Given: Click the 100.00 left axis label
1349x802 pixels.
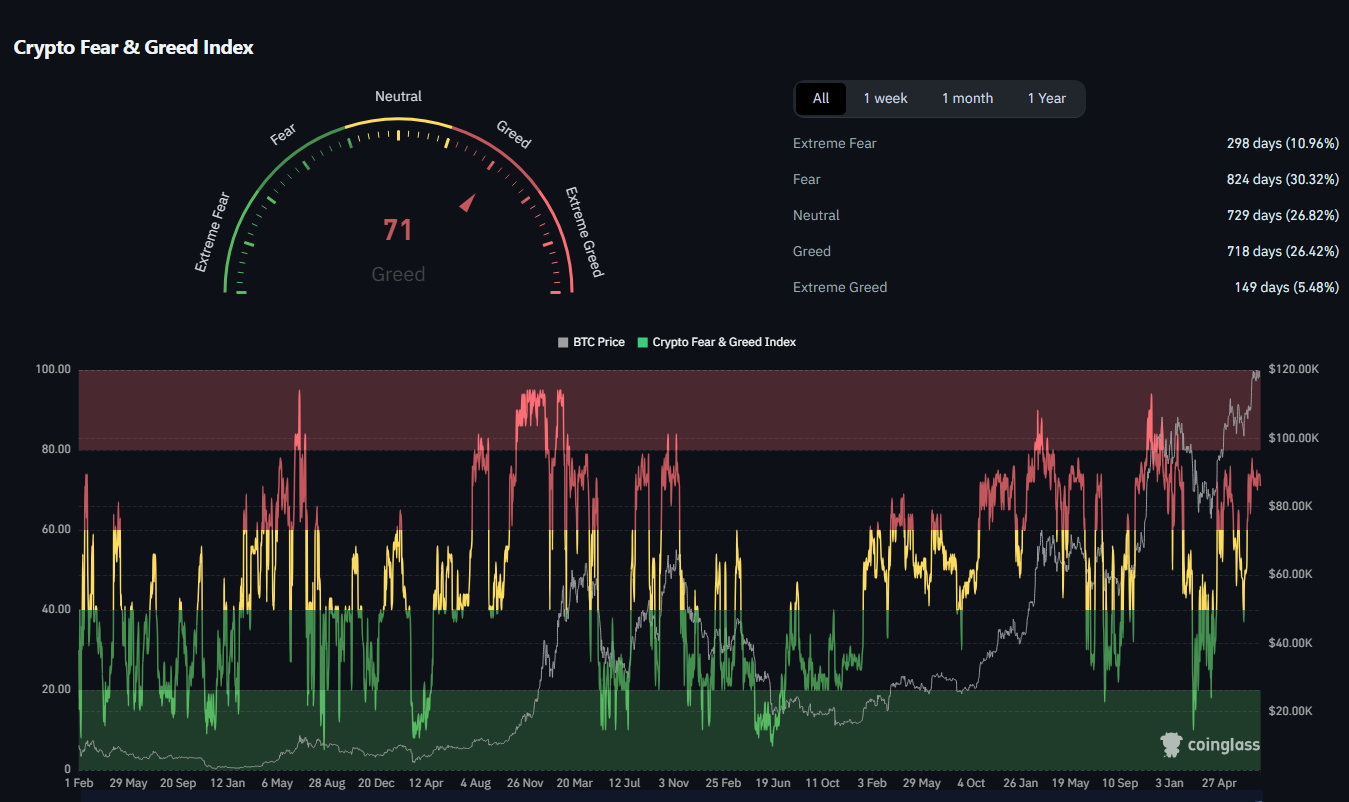Looking at the screenshot, I should 52,369.
